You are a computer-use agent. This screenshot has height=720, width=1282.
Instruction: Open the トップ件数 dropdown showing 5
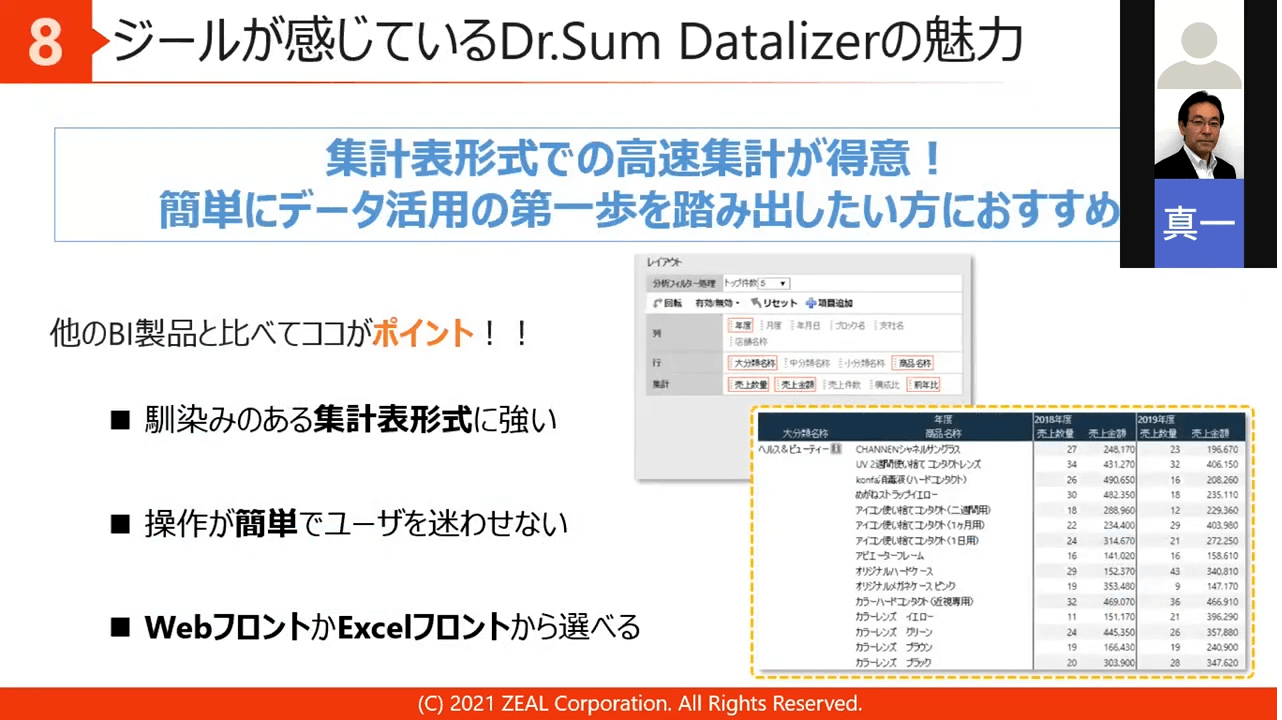773,284
